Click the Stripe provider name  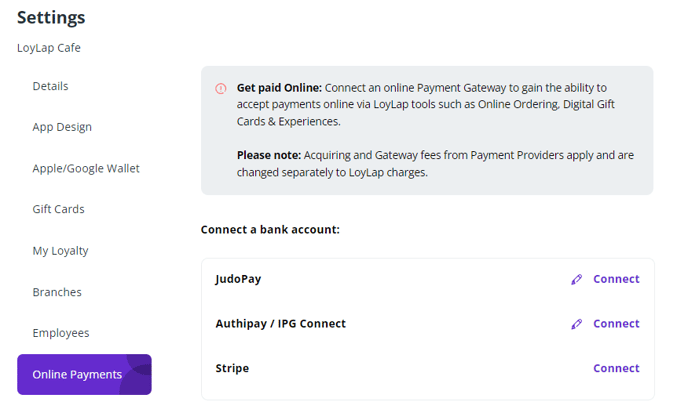[x=232, y=368]
